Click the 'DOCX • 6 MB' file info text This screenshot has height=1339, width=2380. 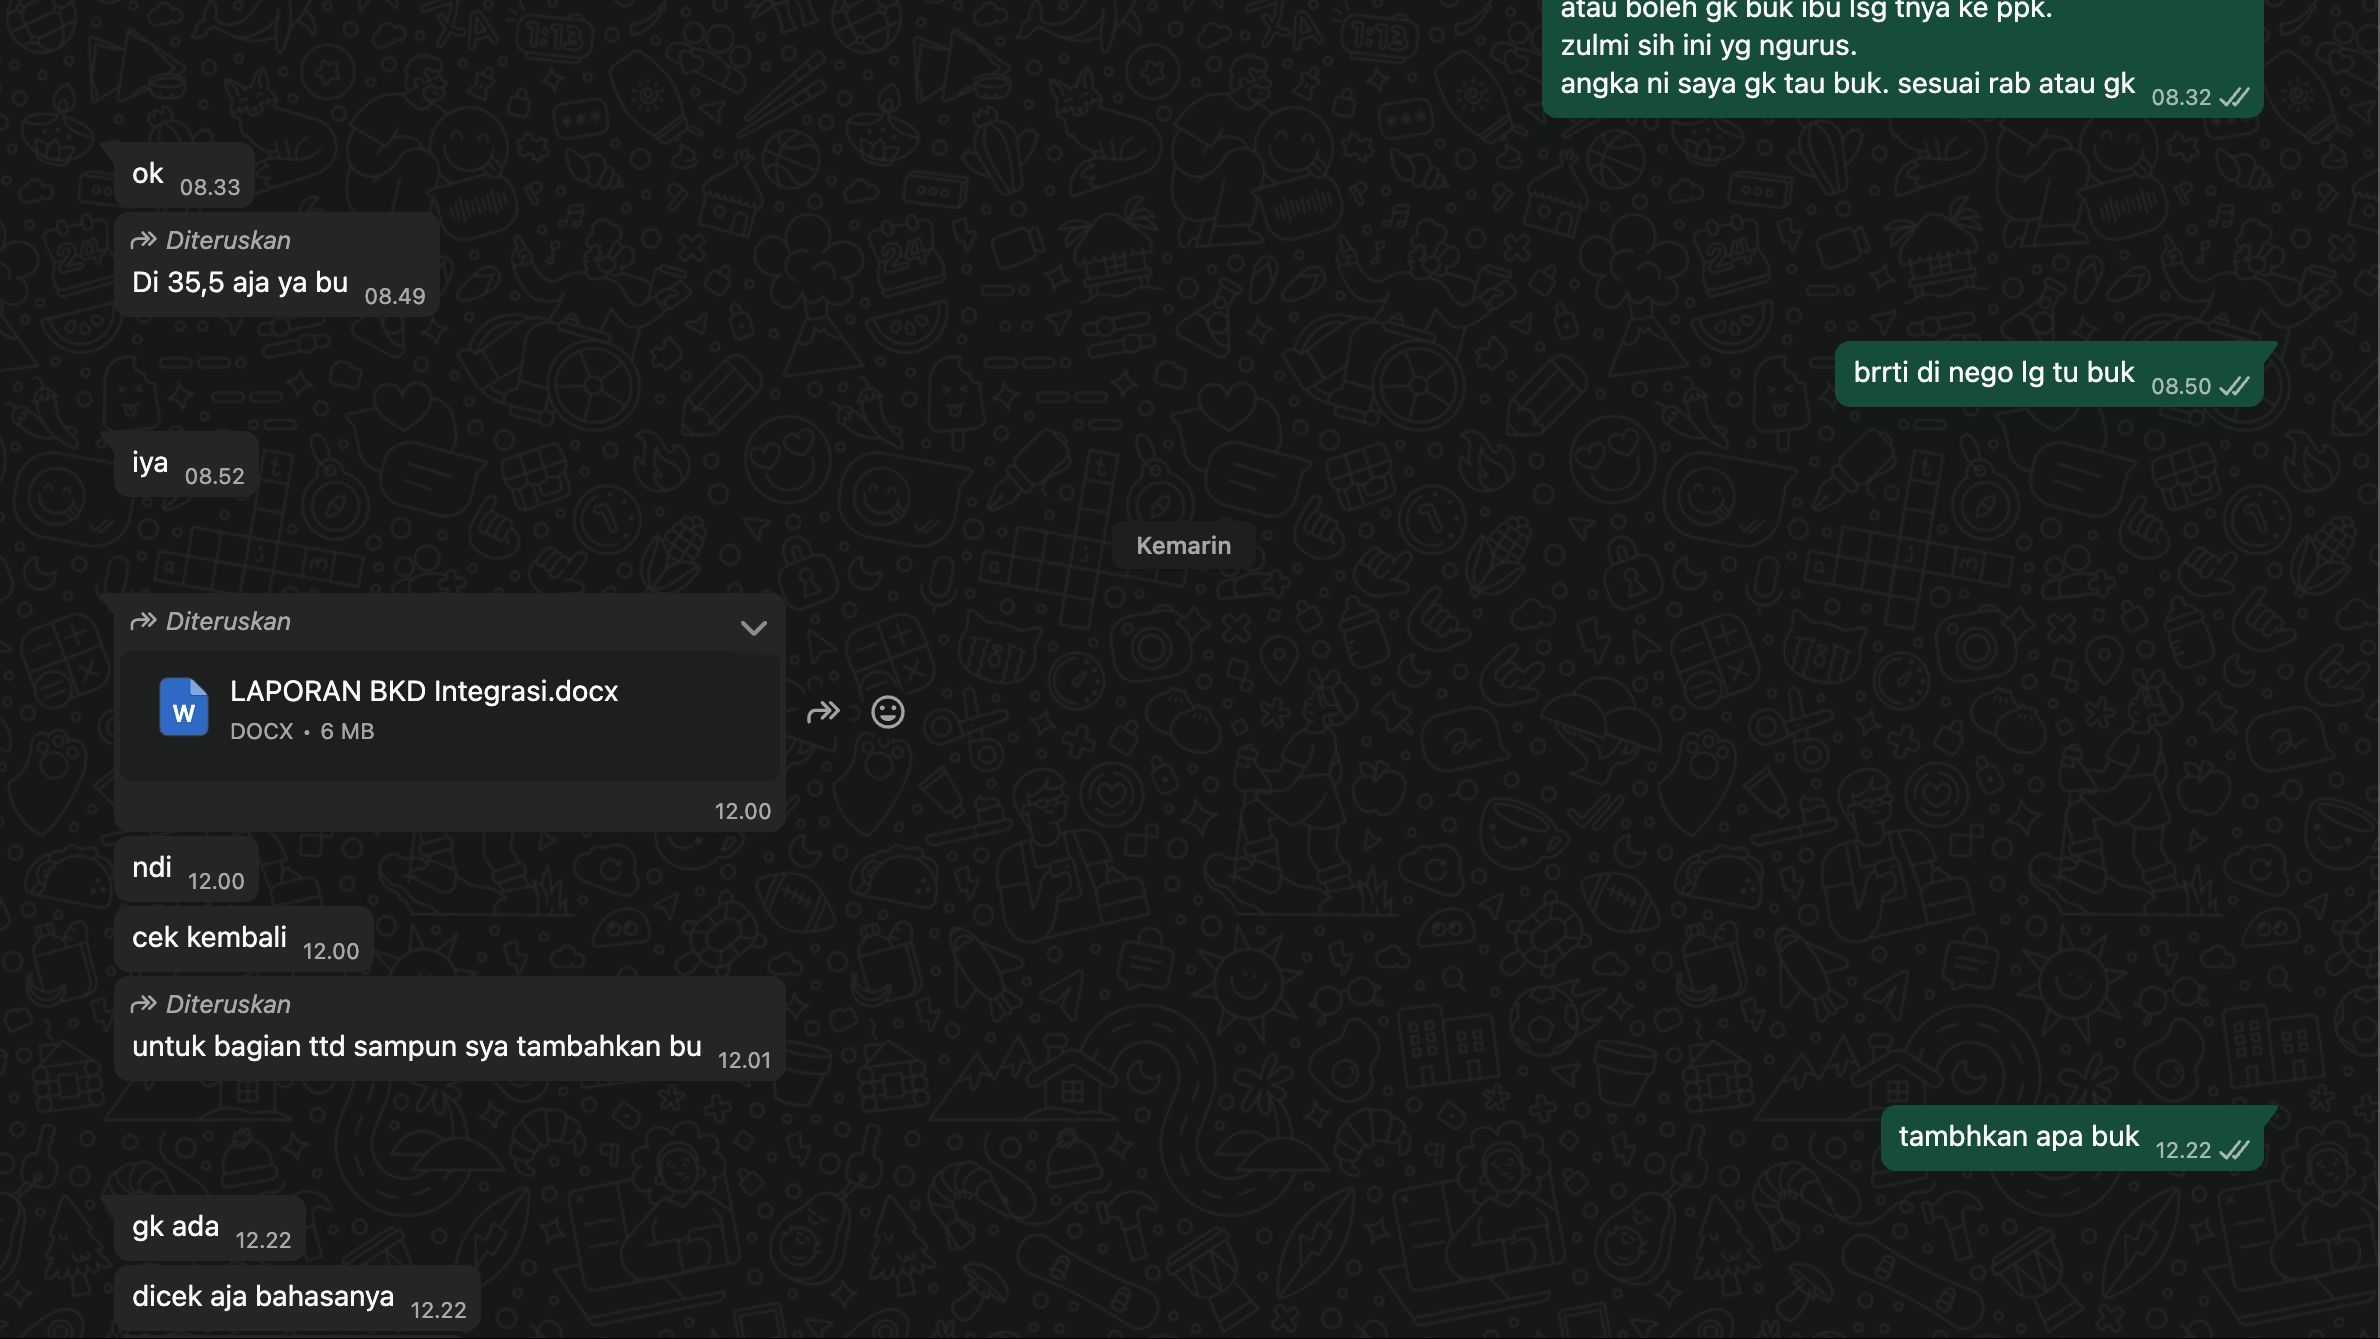click(x=302, y=731)
